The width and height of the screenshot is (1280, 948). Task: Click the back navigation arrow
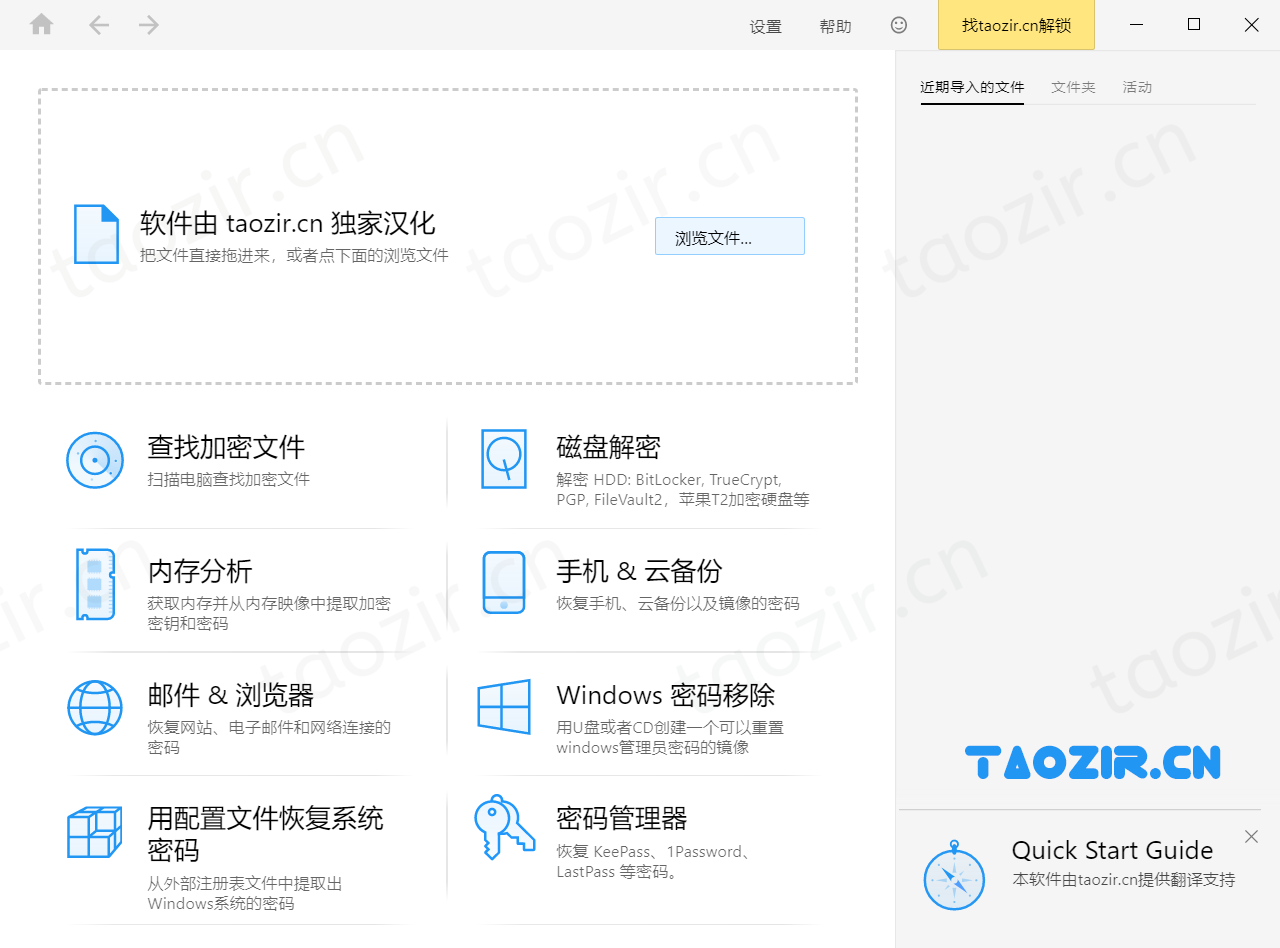(x=99, y=24)
